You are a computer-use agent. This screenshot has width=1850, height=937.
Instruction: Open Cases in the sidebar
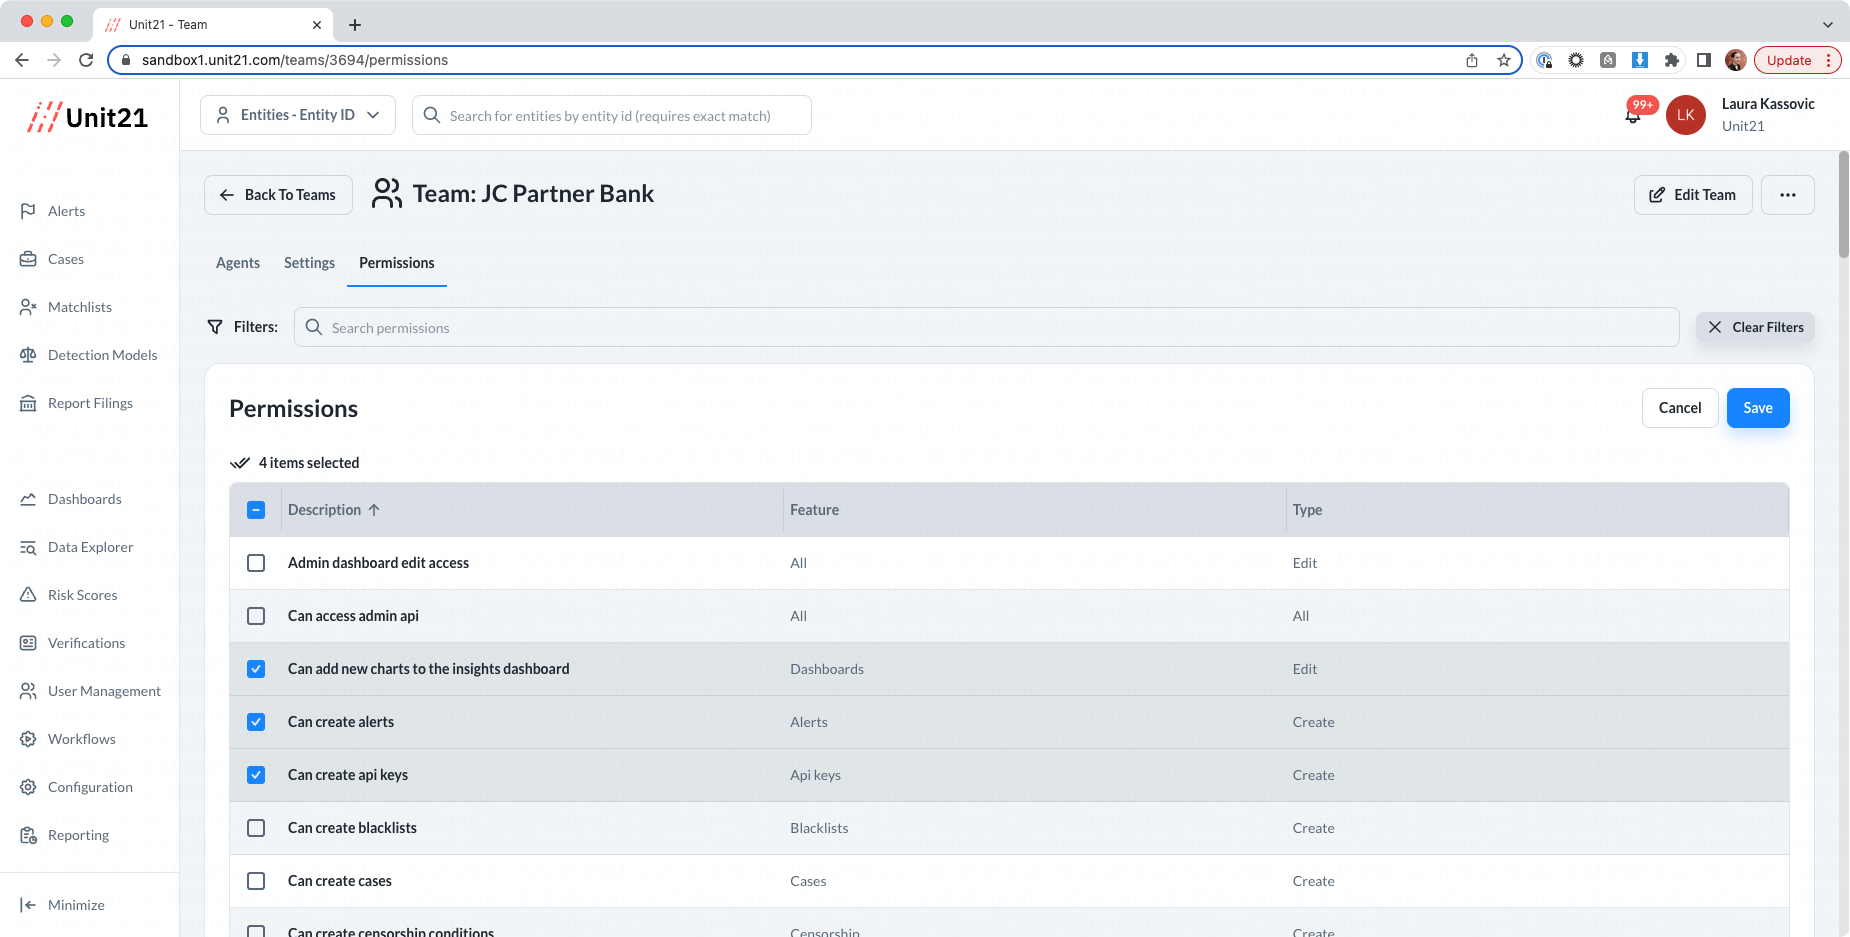pos(65,259)
